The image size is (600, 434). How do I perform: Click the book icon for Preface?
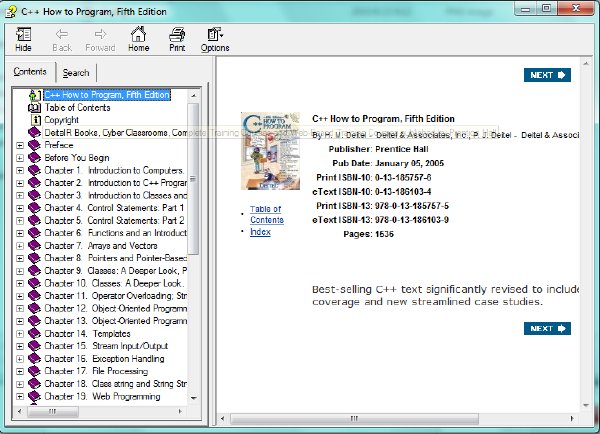(34, 145)
